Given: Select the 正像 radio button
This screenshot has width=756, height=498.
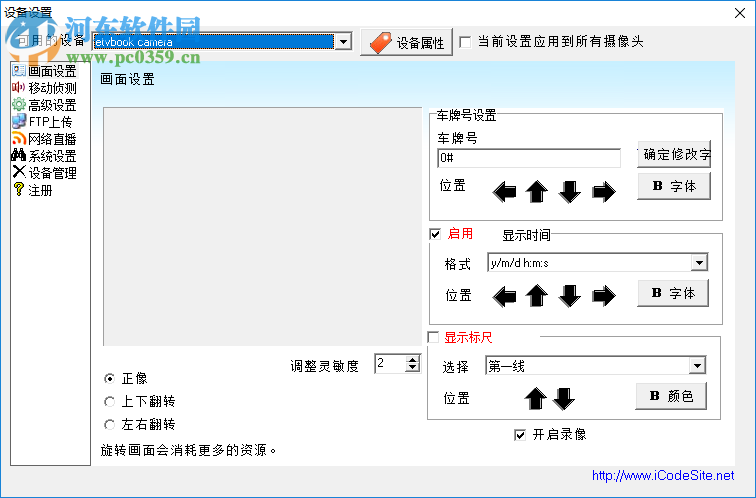Looking at the screenshot, I should pyautogui.click(x=109, y=379).
